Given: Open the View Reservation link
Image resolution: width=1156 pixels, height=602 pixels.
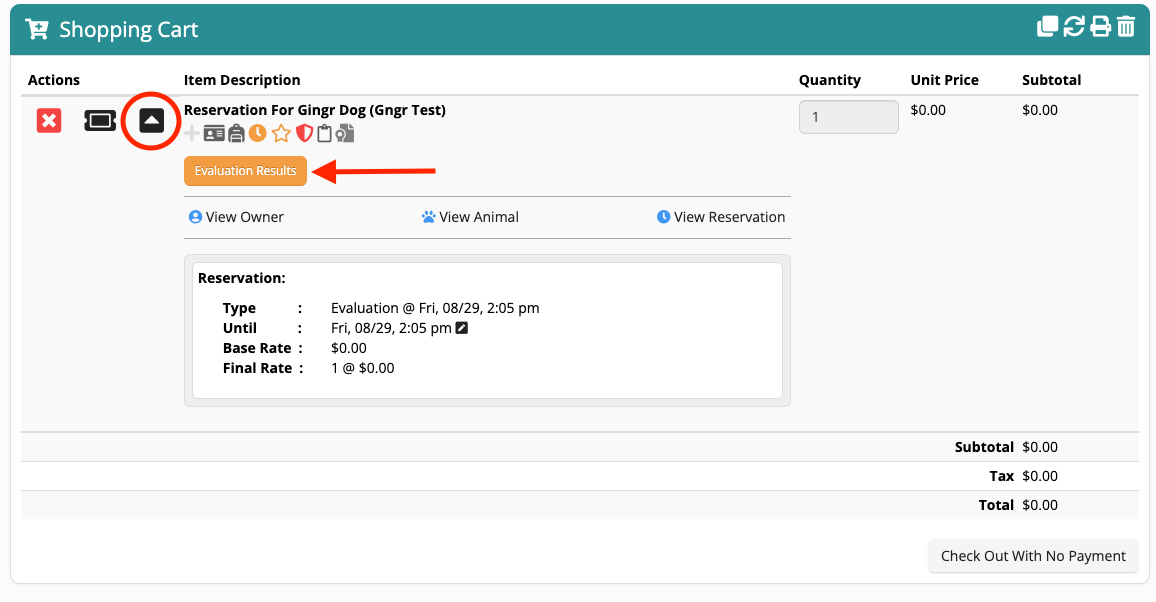Looking at the screenshot, I should pos(721,217).
